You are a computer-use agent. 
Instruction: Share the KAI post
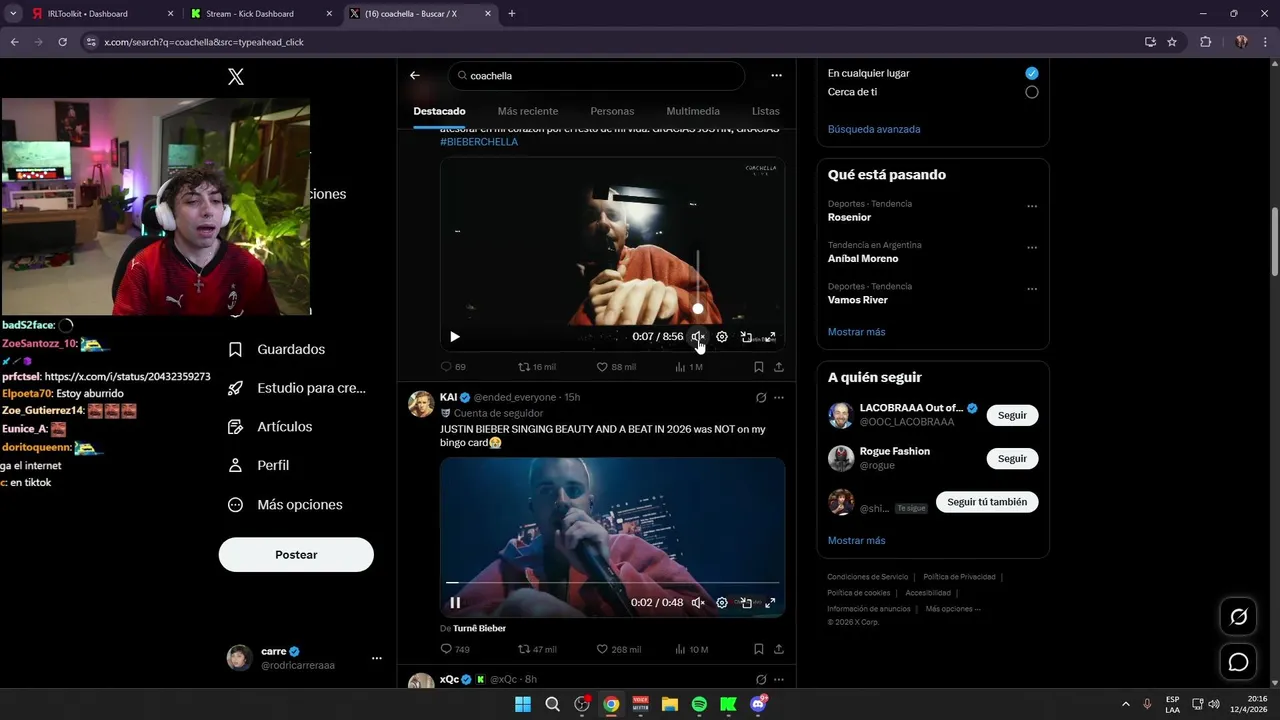[779, 649]
